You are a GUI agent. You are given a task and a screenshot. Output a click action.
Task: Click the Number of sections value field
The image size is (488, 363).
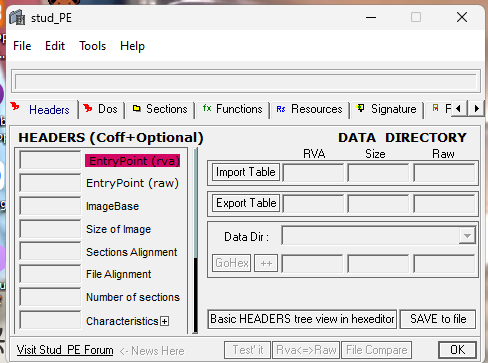click(x=50, y=297)
